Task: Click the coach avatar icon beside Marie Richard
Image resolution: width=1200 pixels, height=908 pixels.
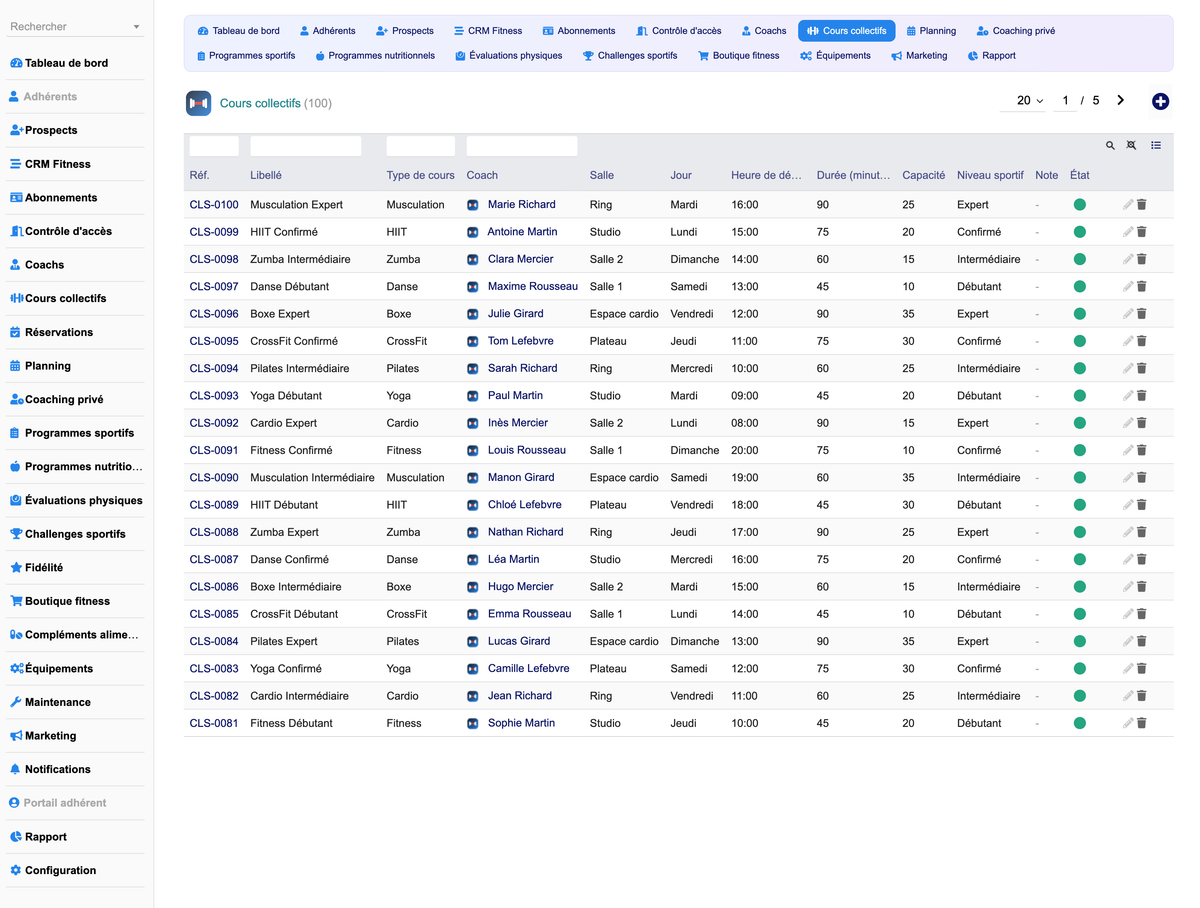Action: point(473,204)
